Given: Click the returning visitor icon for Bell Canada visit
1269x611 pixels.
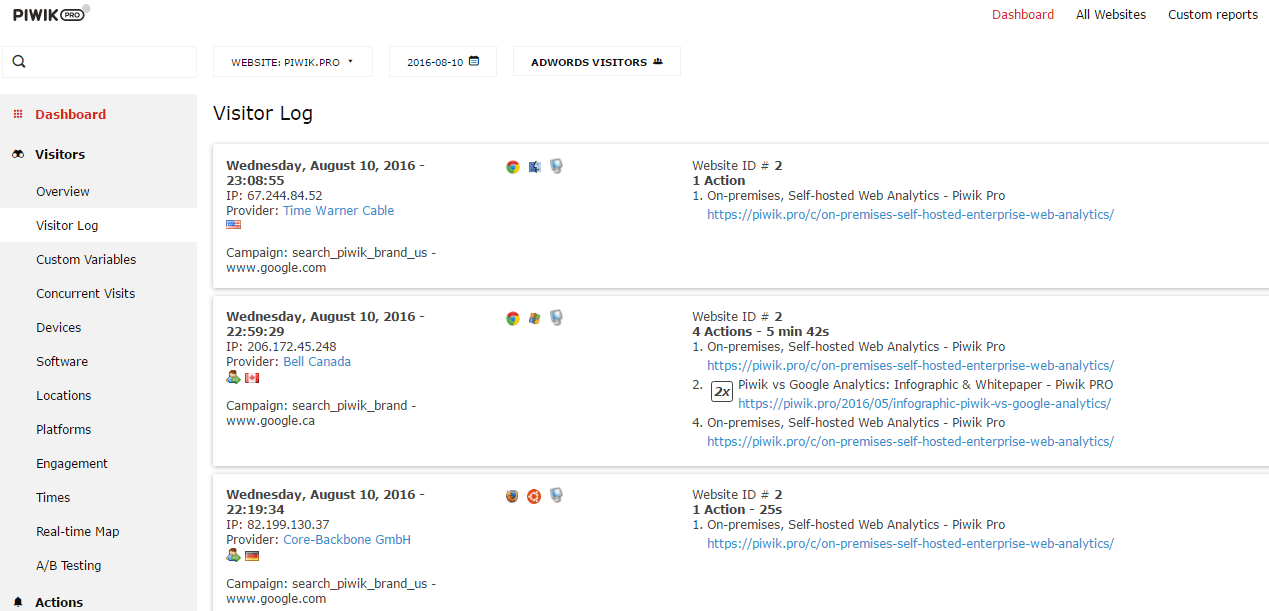Looking at the screenshot, I should click(233, 377).
